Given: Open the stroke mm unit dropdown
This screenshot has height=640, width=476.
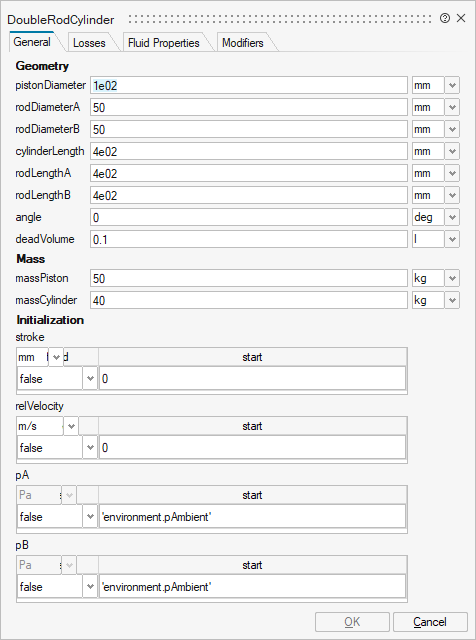Looking at the screenshot, I should 56,357.
